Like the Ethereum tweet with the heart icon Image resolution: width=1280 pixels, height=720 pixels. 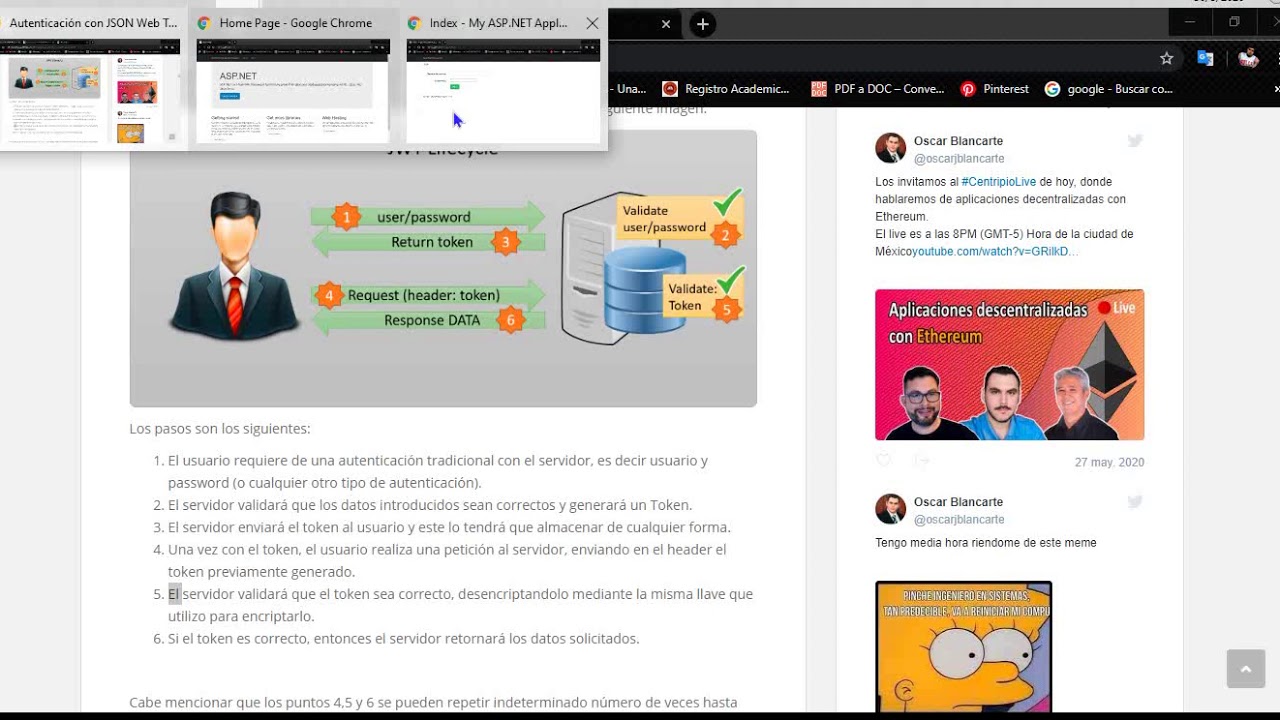pos(883,461)
